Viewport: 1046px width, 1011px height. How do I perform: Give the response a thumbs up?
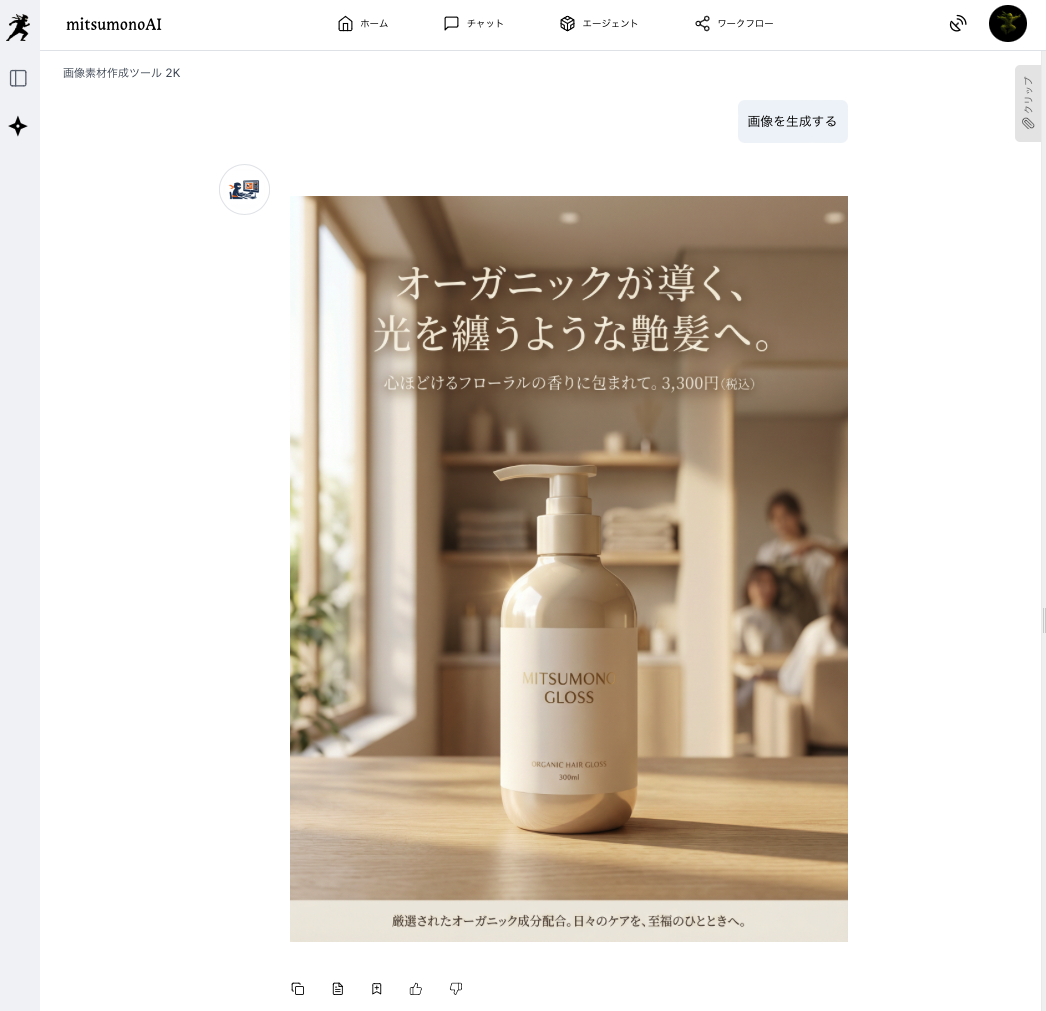point(416,989)
